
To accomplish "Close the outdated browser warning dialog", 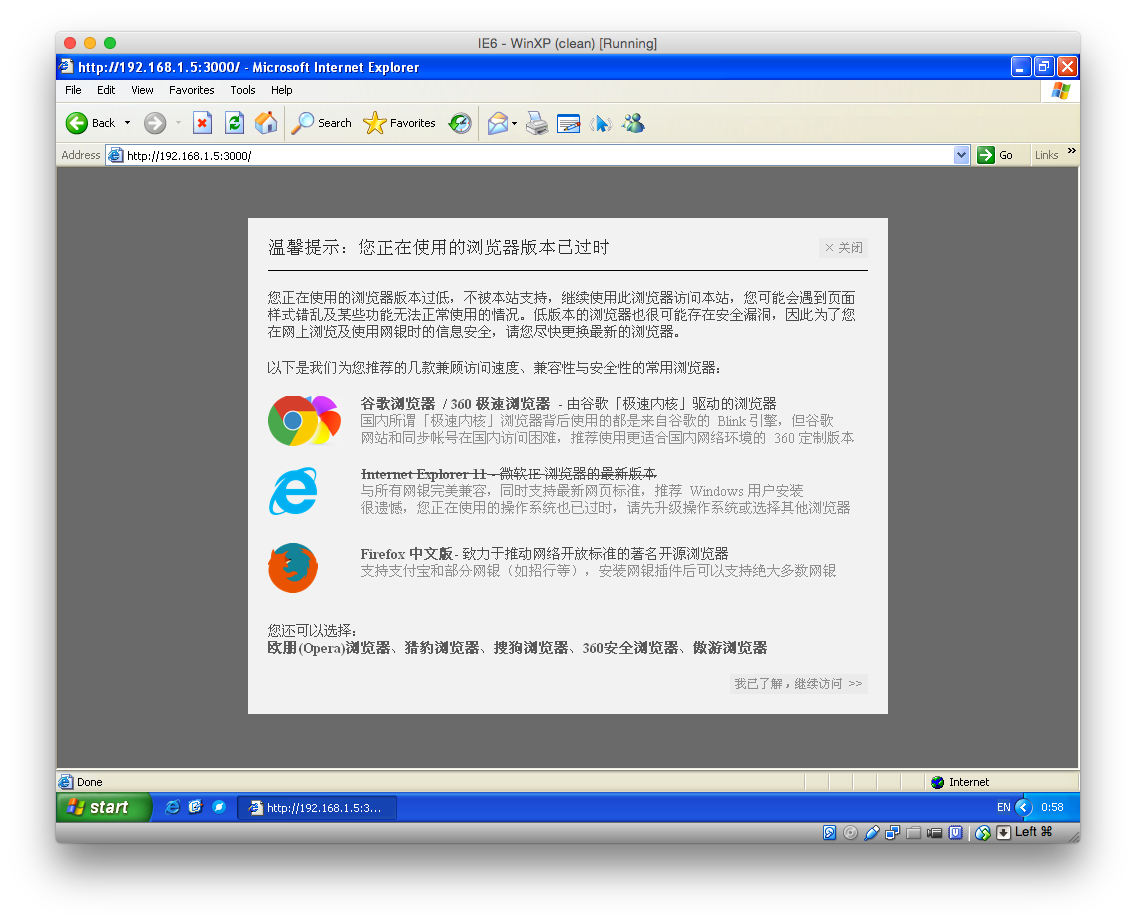I will 843,248.
